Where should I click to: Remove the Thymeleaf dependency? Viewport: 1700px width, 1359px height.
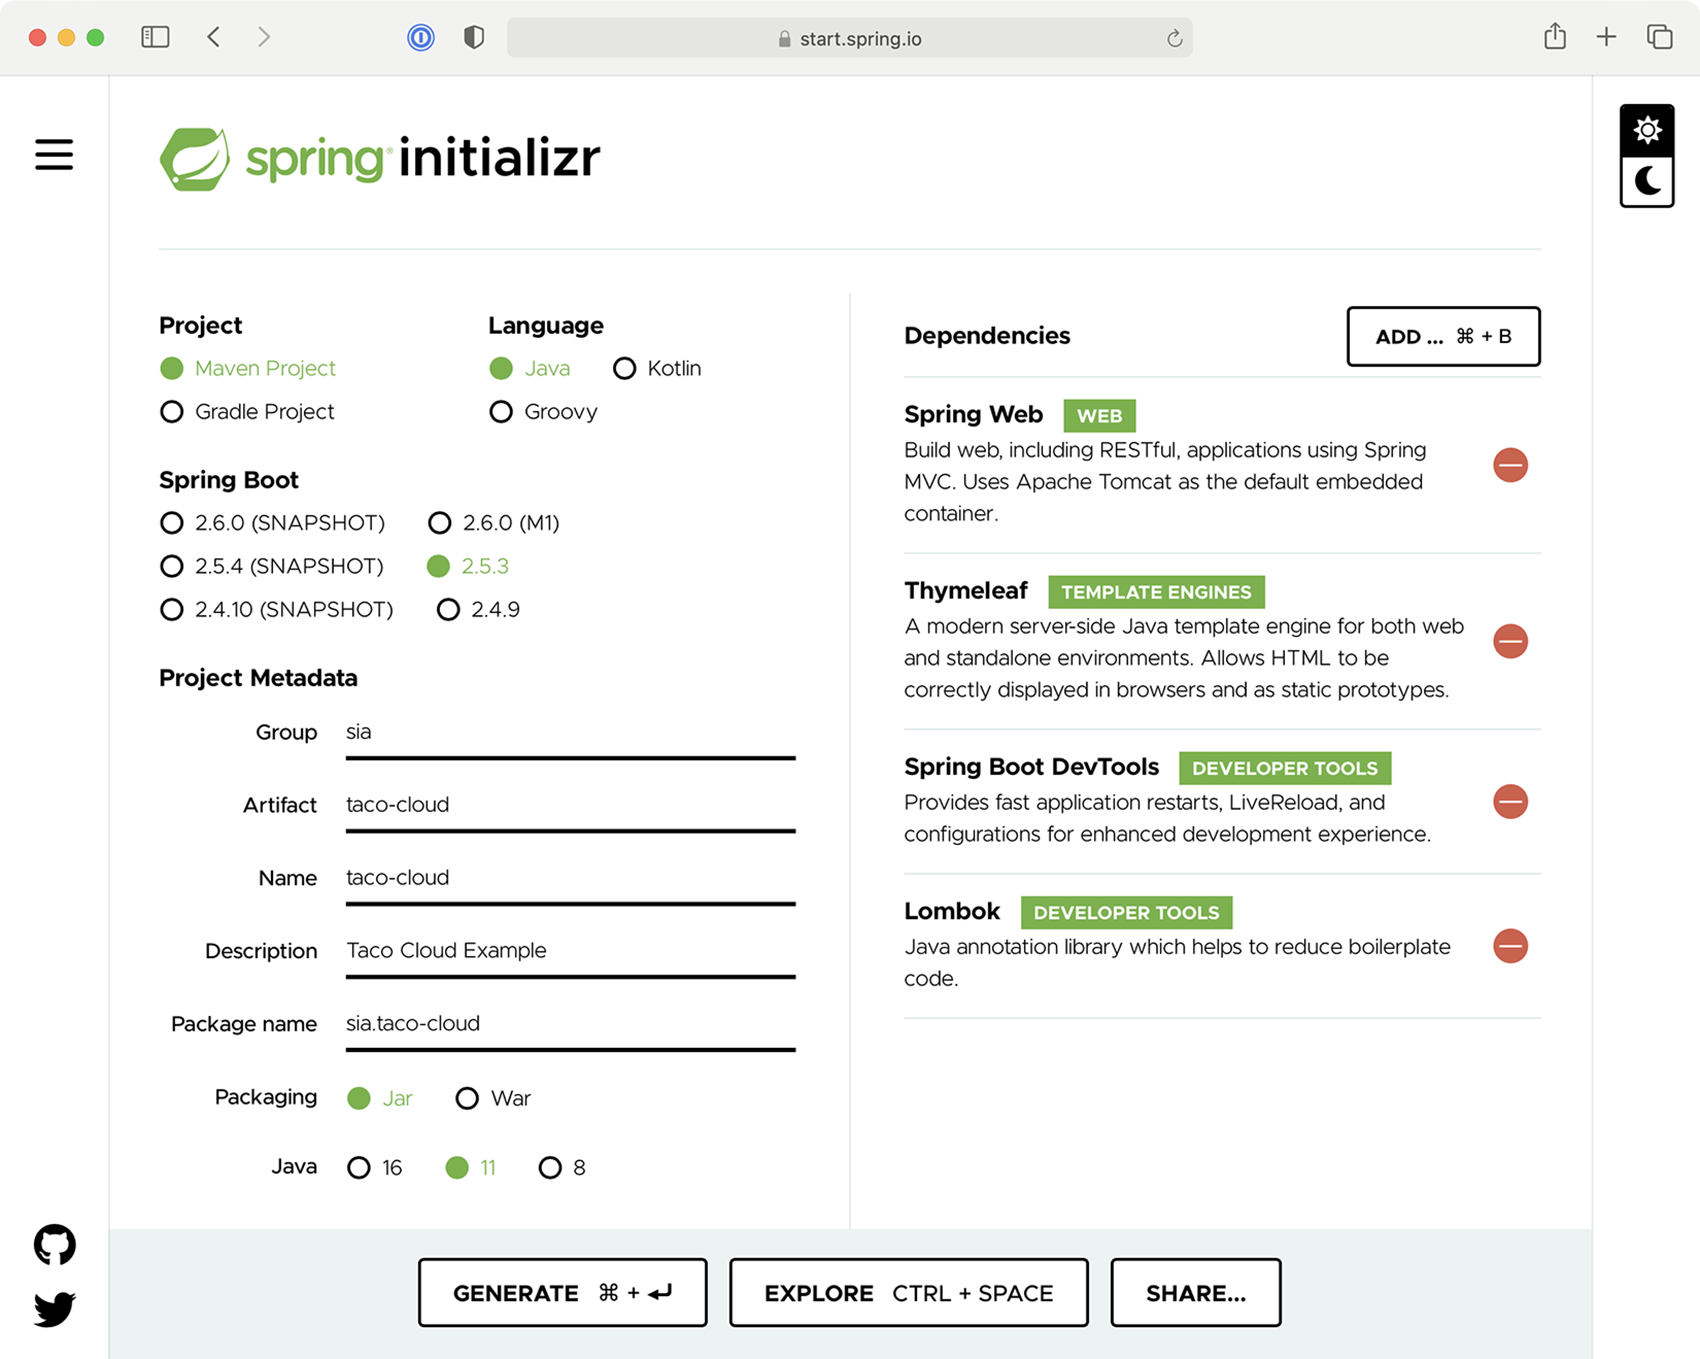click(x=1510, y=641)
